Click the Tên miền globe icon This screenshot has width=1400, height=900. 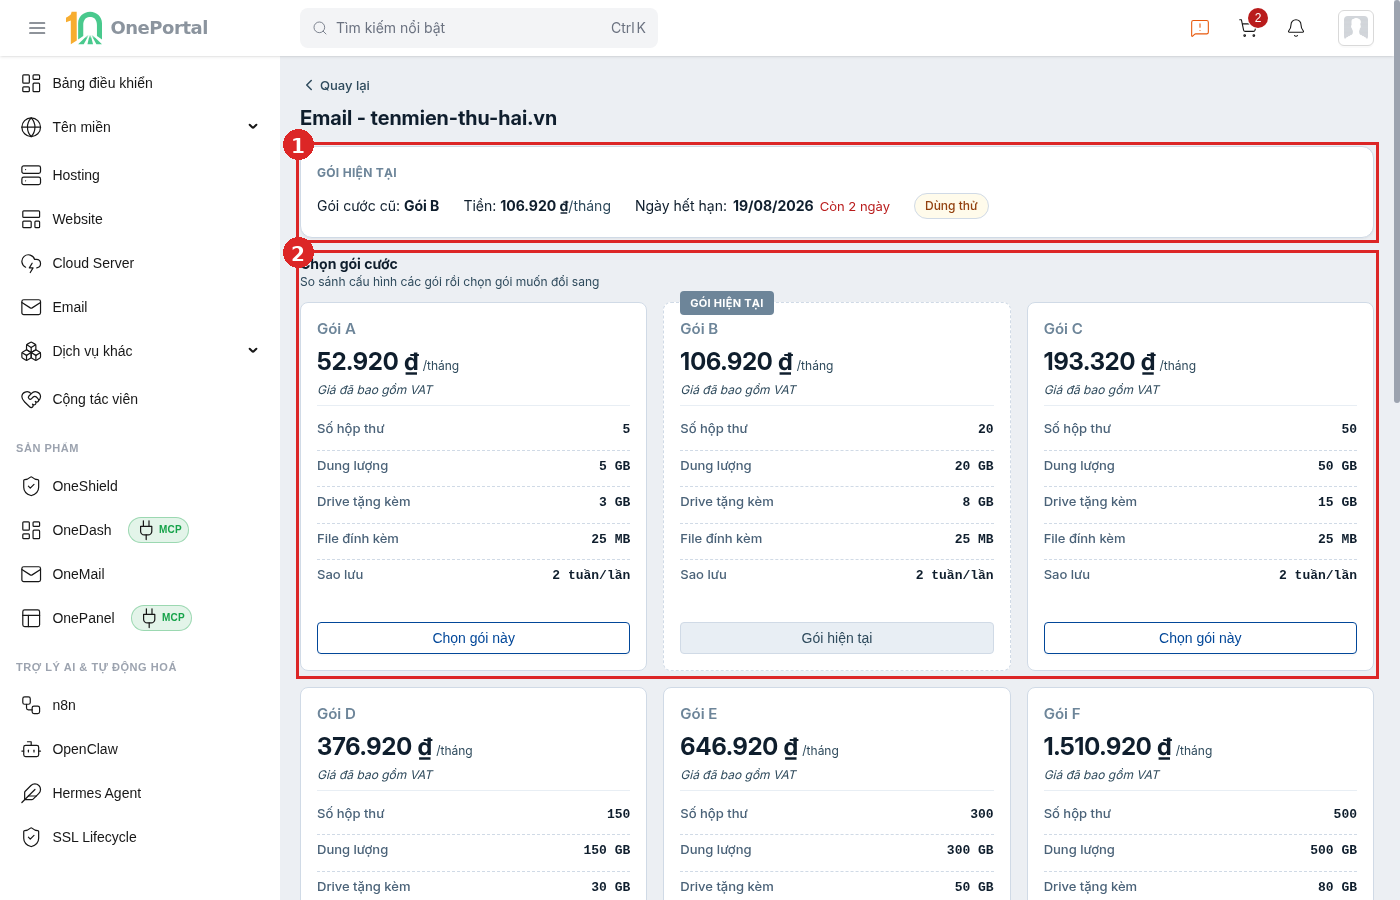coord(31,127)
